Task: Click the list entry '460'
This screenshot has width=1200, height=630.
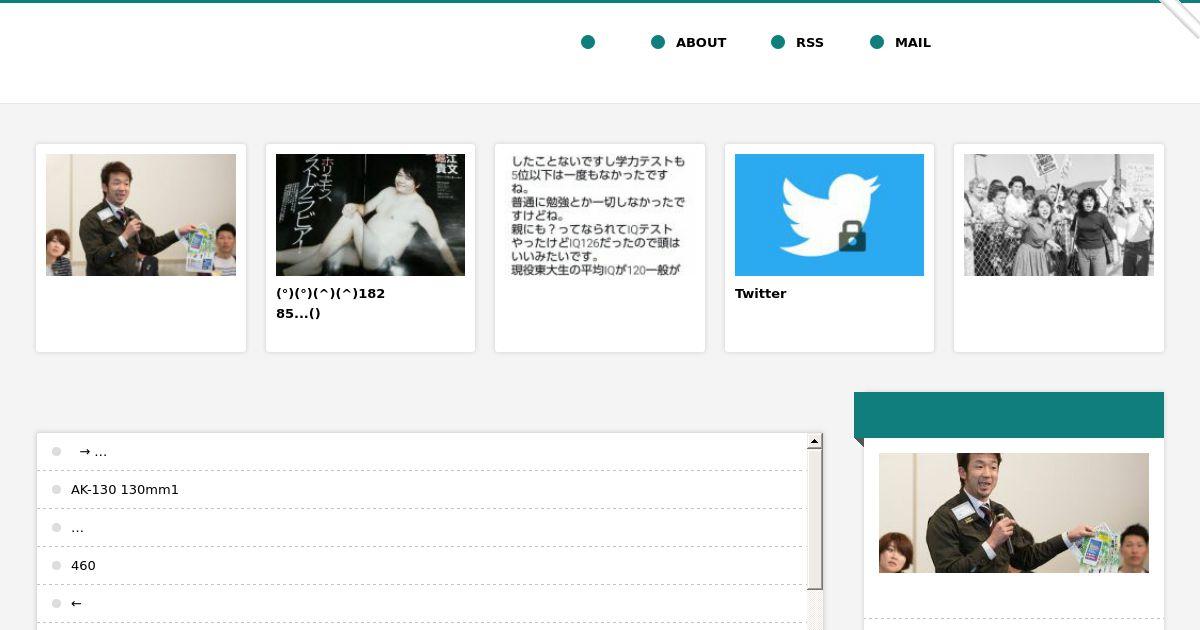Action: pos(83,565)
